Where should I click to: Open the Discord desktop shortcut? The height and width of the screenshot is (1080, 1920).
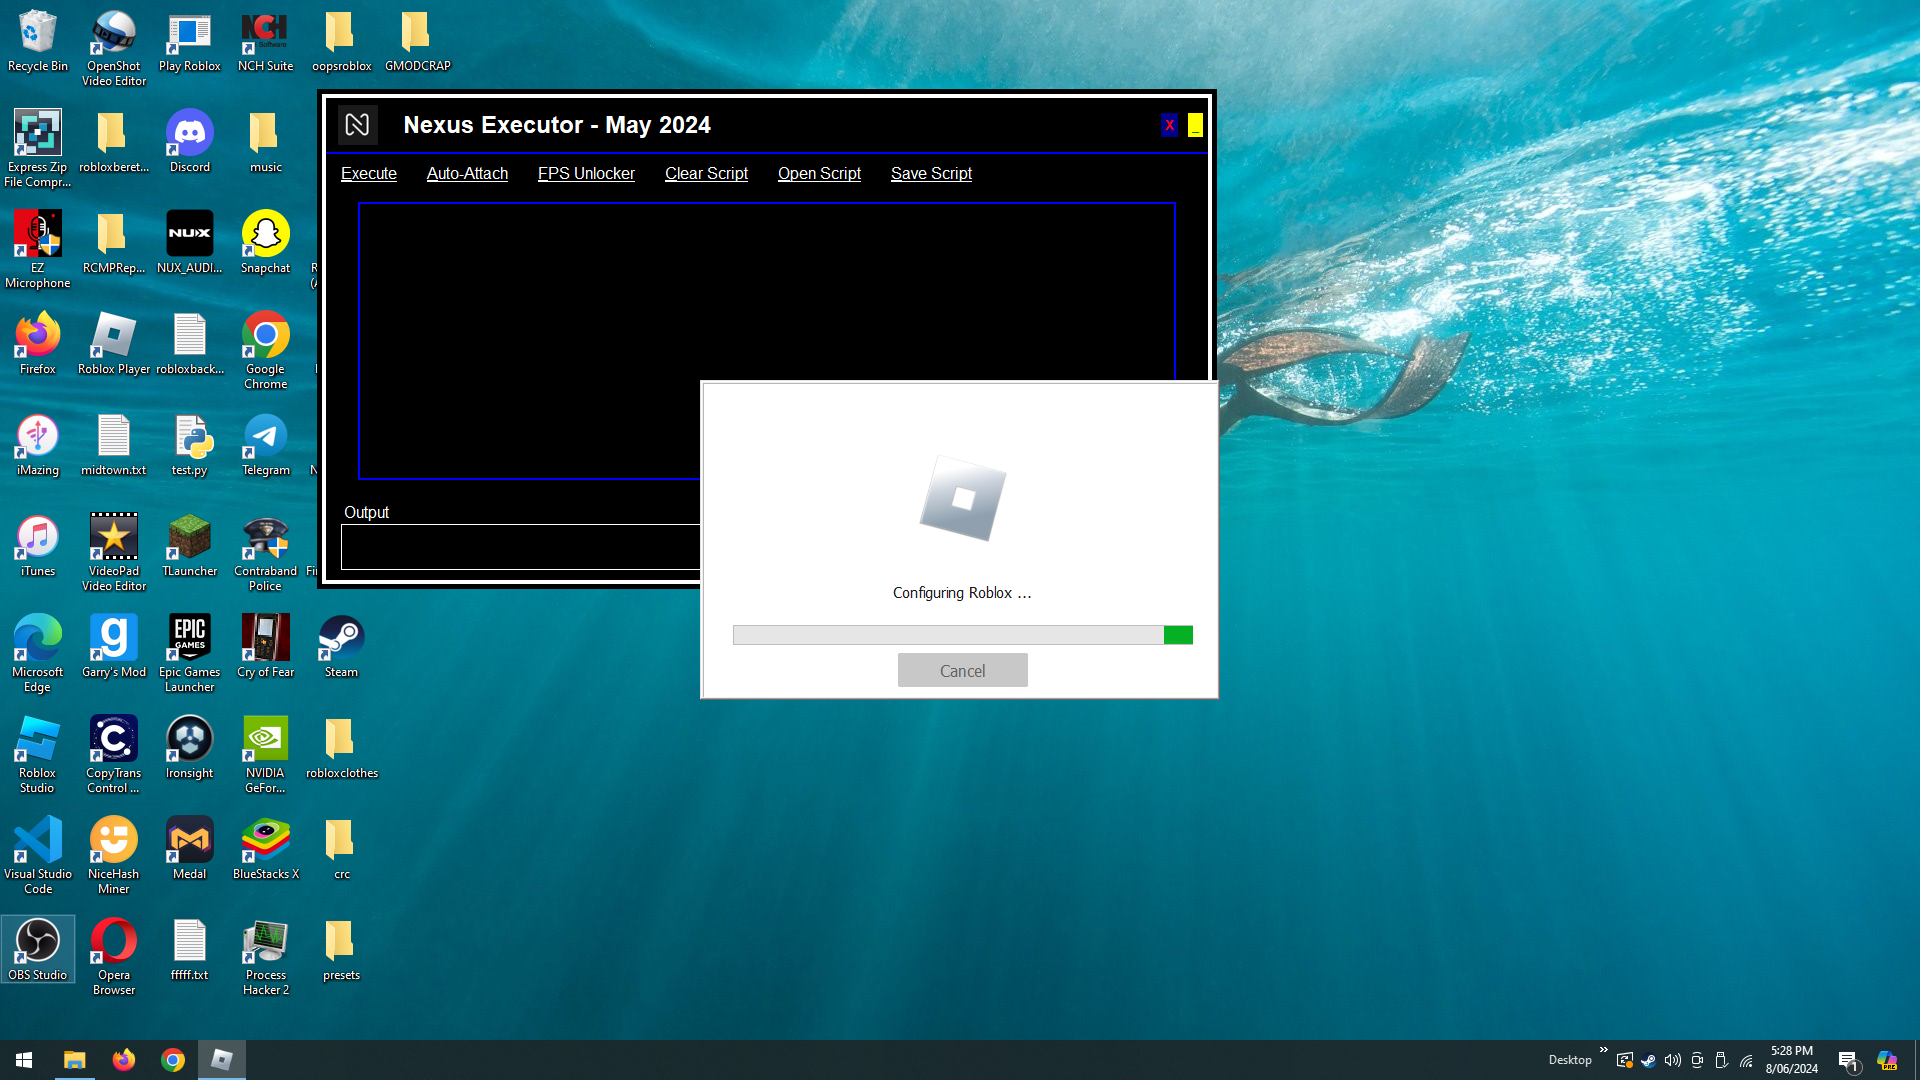point(189,134)
